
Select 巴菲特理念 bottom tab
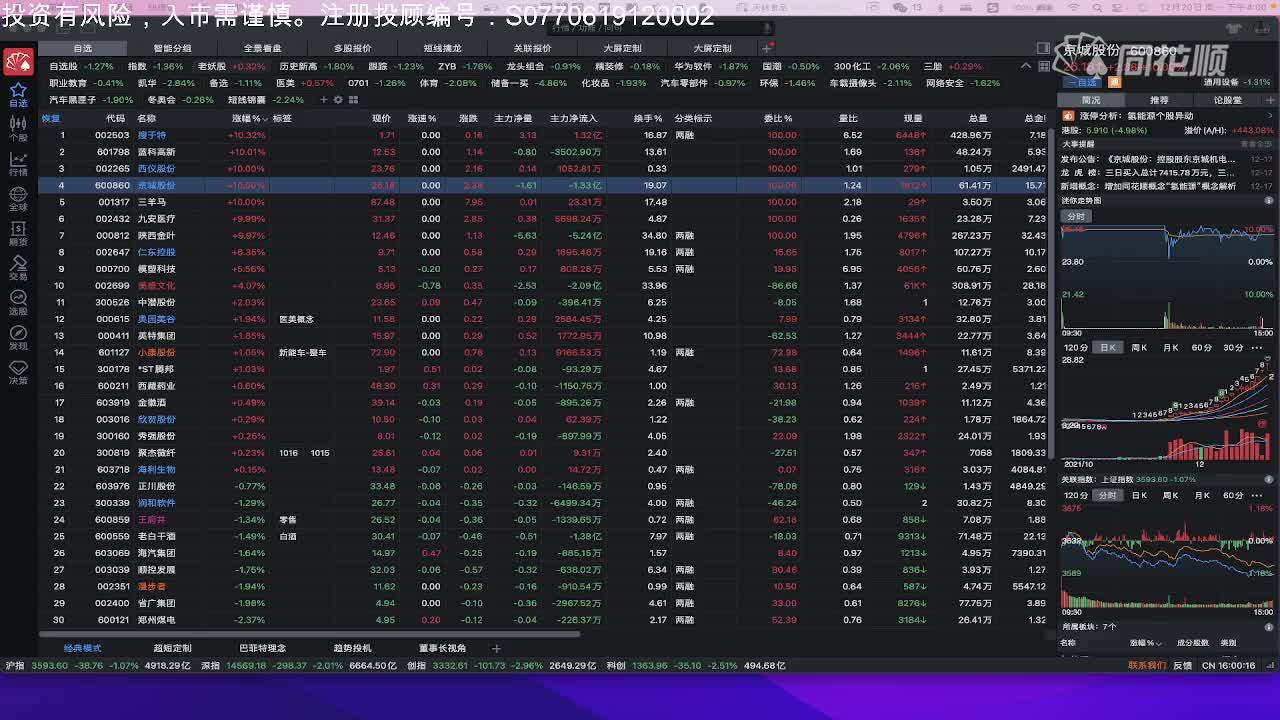click(x=262, y=648)
